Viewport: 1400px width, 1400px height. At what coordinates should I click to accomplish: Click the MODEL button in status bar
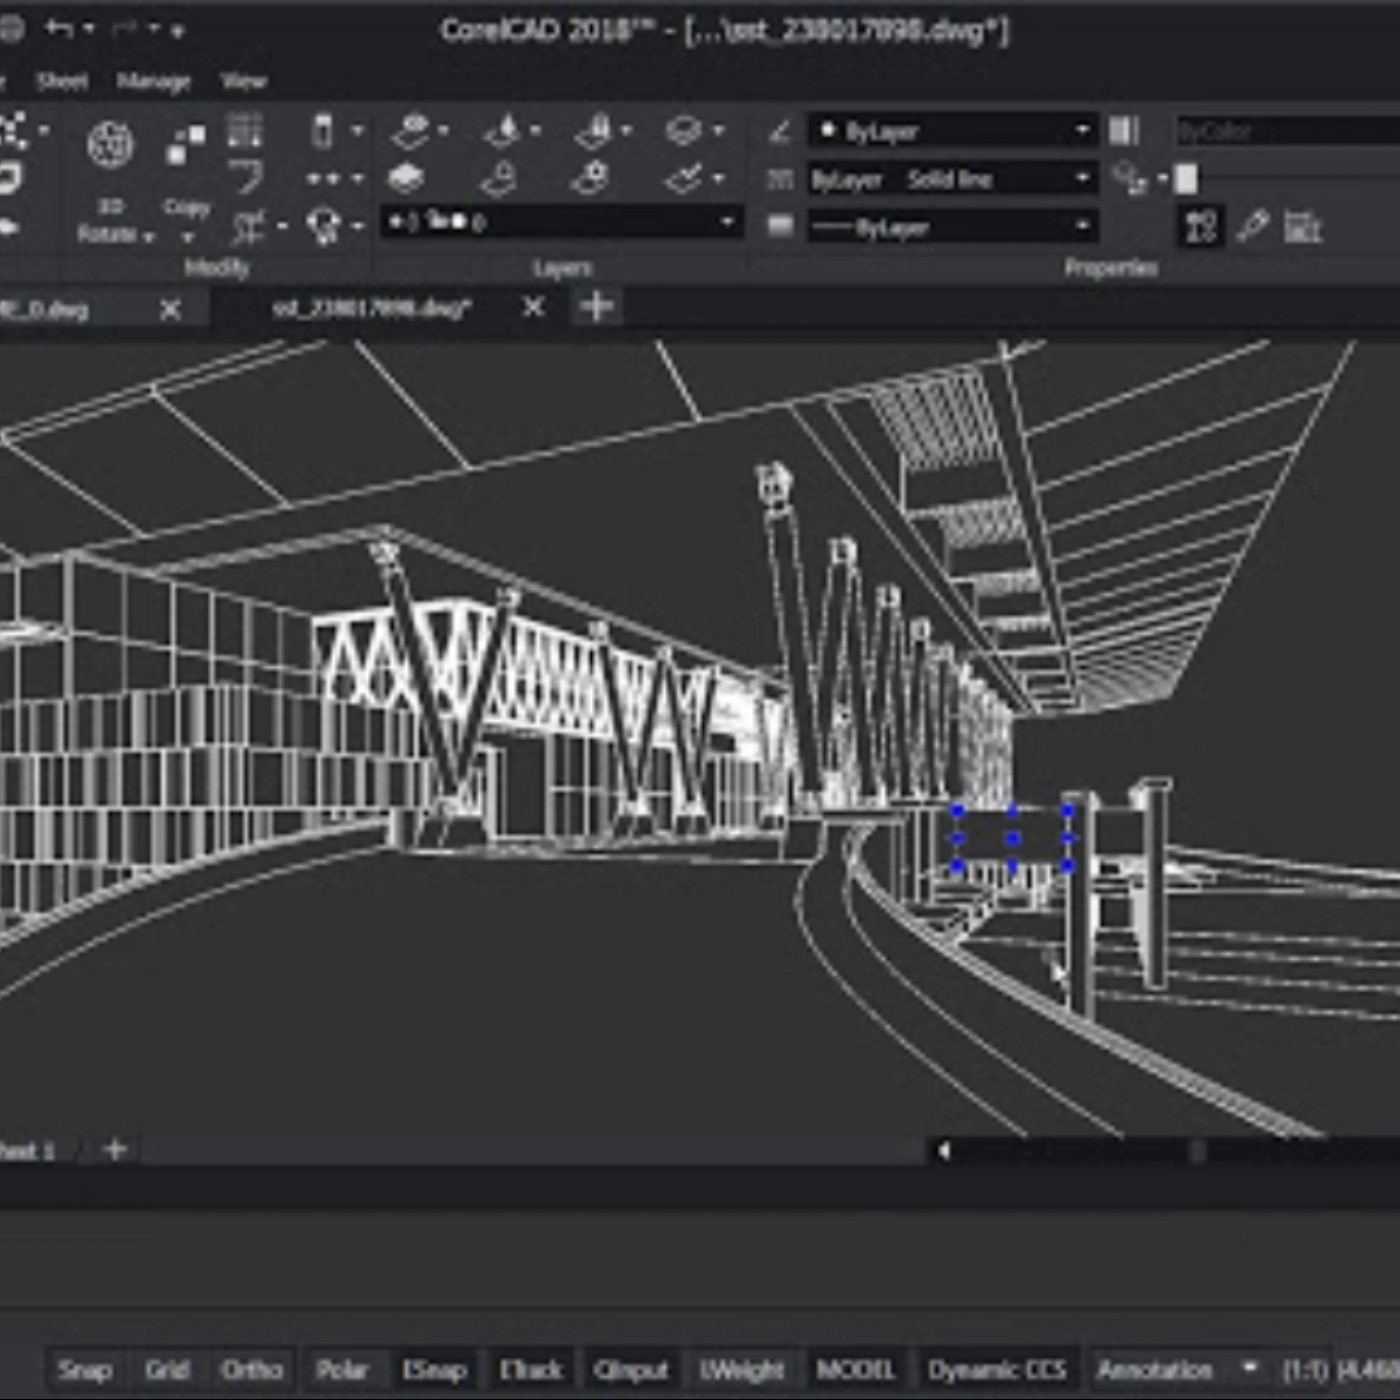tap(855, 1369)
